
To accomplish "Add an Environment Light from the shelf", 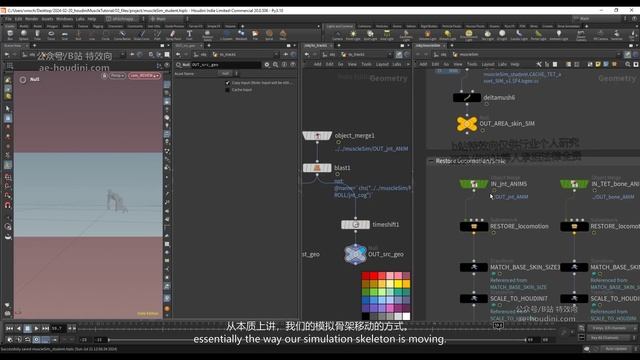I will pos(469,35).
